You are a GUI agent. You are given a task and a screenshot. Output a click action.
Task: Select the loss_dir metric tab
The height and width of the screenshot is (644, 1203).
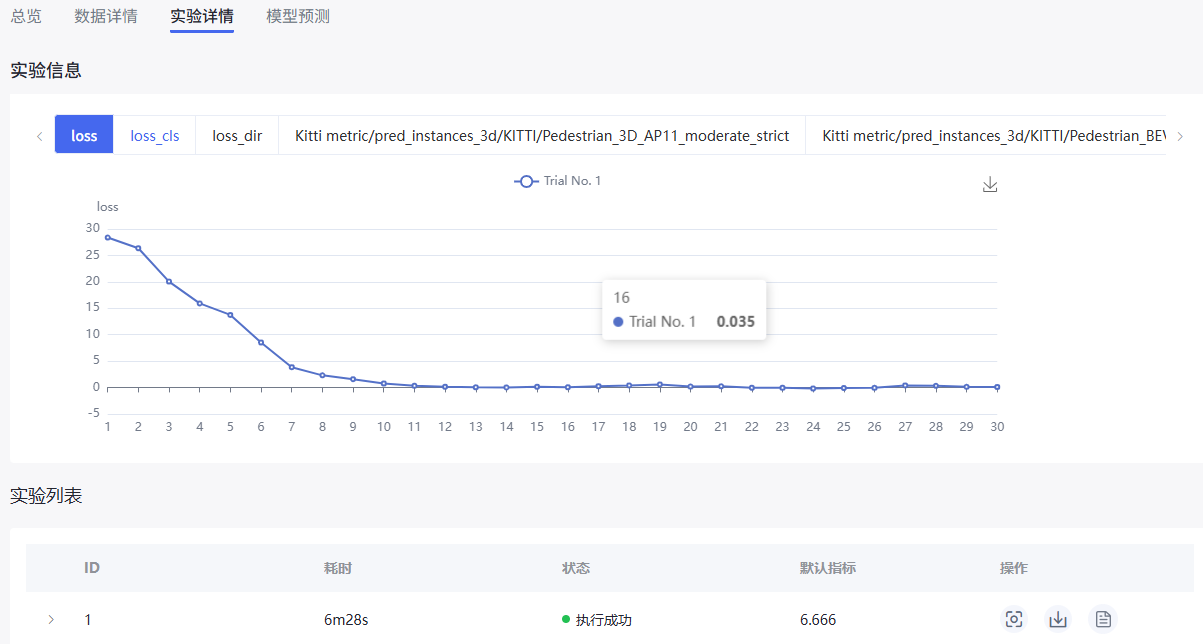tap(237, 135)
